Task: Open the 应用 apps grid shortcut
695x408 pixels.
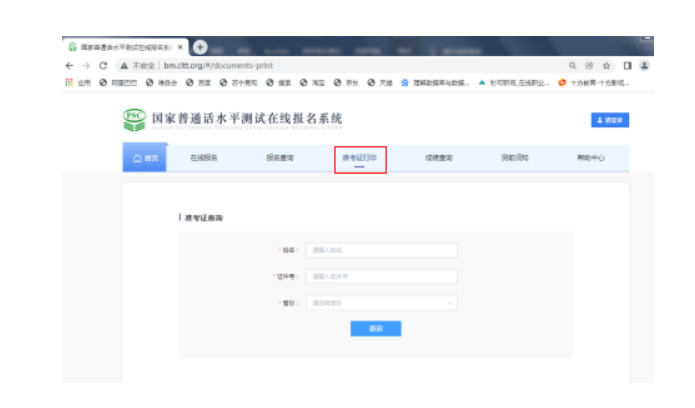Action: coord(78,82)
